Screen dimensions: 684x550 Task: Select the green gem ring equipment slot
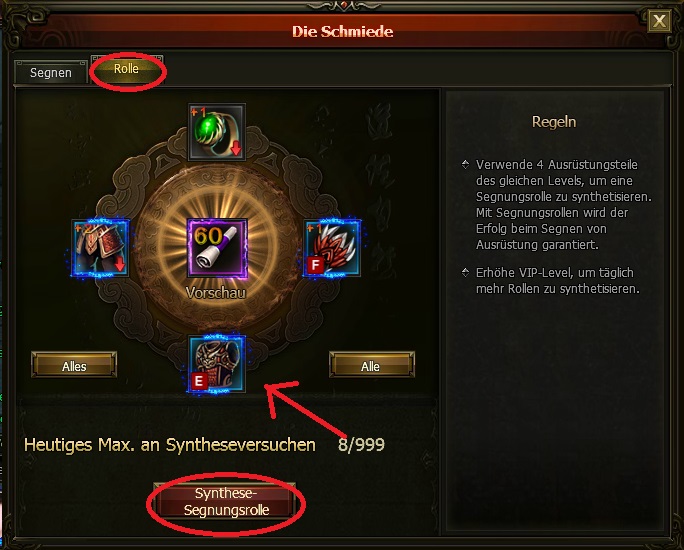click(217, 132)
